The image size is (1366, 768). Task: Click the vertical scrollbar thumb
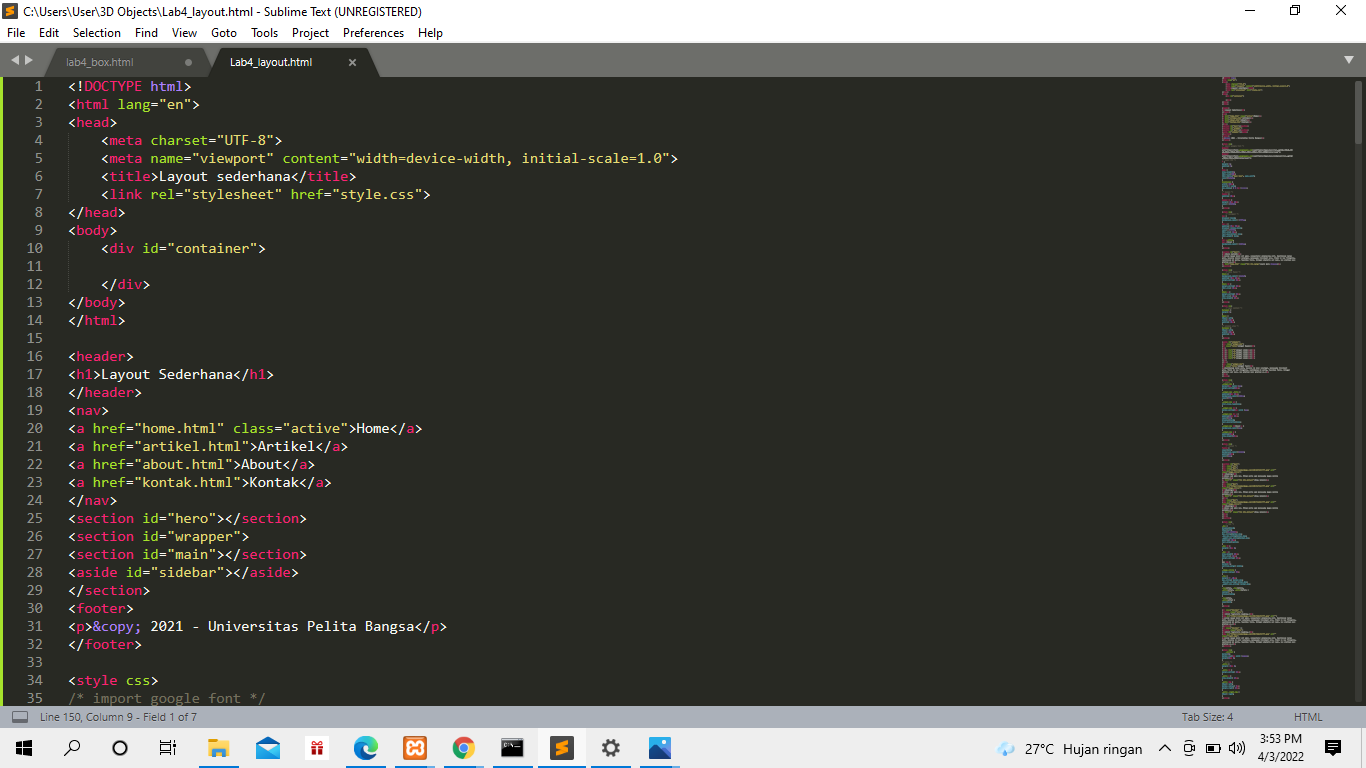(x=1358, y=113)
